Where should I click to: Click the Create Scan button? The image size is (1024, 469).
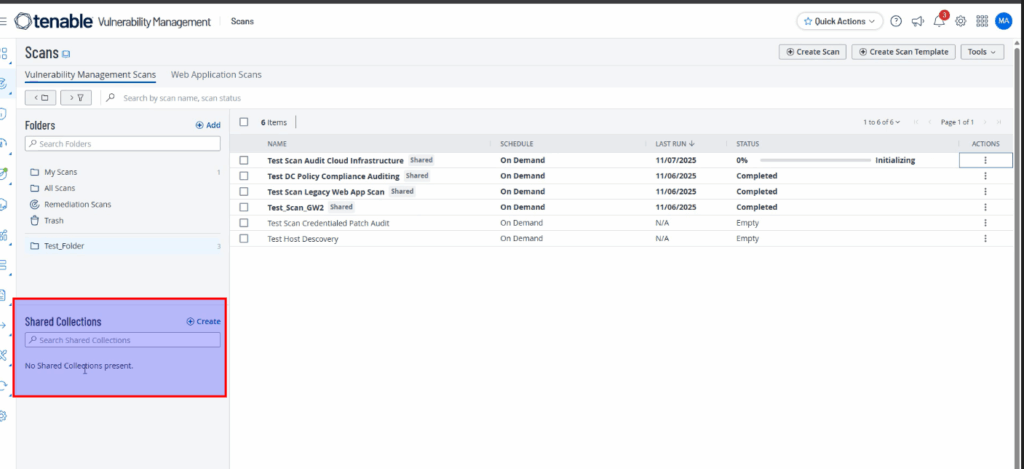click(812, 52)
